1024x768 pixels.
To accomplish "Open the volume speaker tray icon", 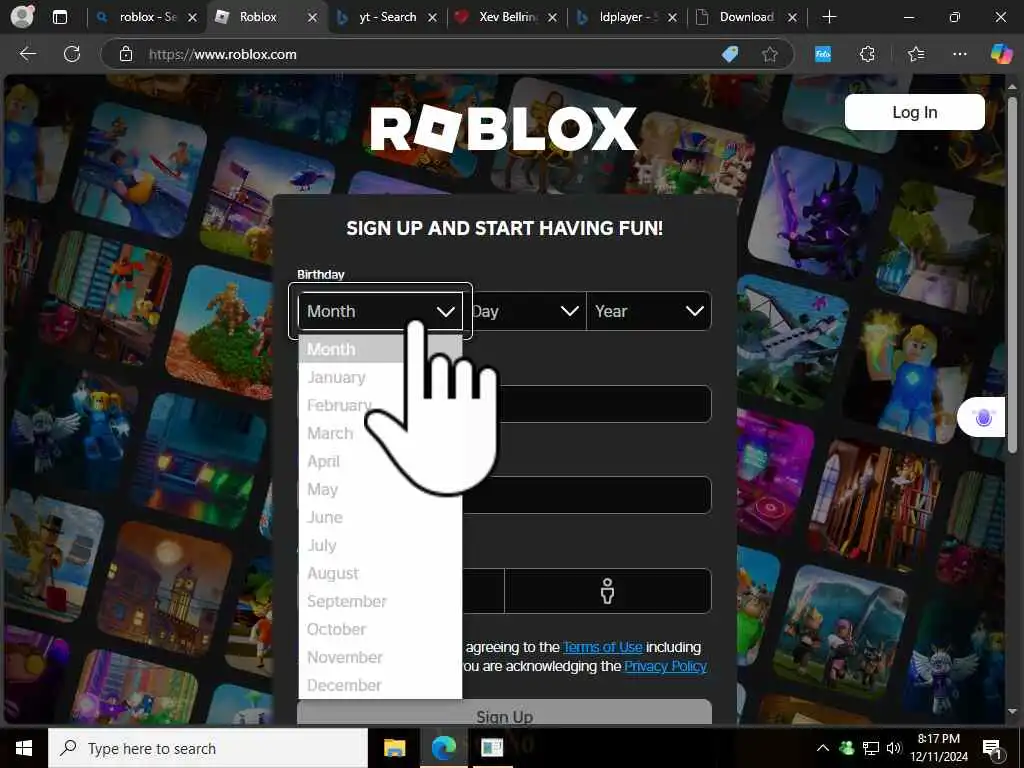I will 894,748.
